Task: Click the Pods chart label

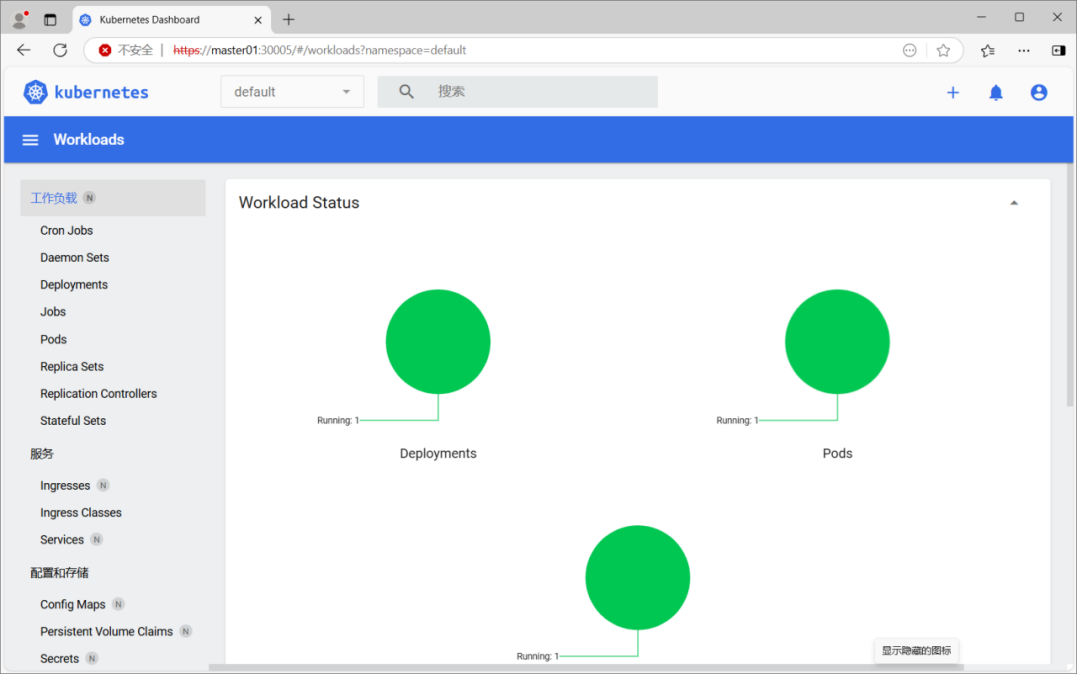Action: pyautogui.click(x=837, y=454)
